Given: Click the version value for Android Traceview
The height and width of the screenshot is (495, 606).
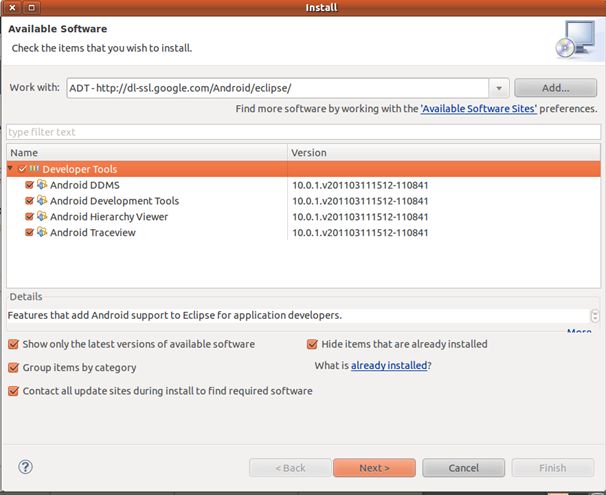Looking at the screenshot, I should (360, 233).
